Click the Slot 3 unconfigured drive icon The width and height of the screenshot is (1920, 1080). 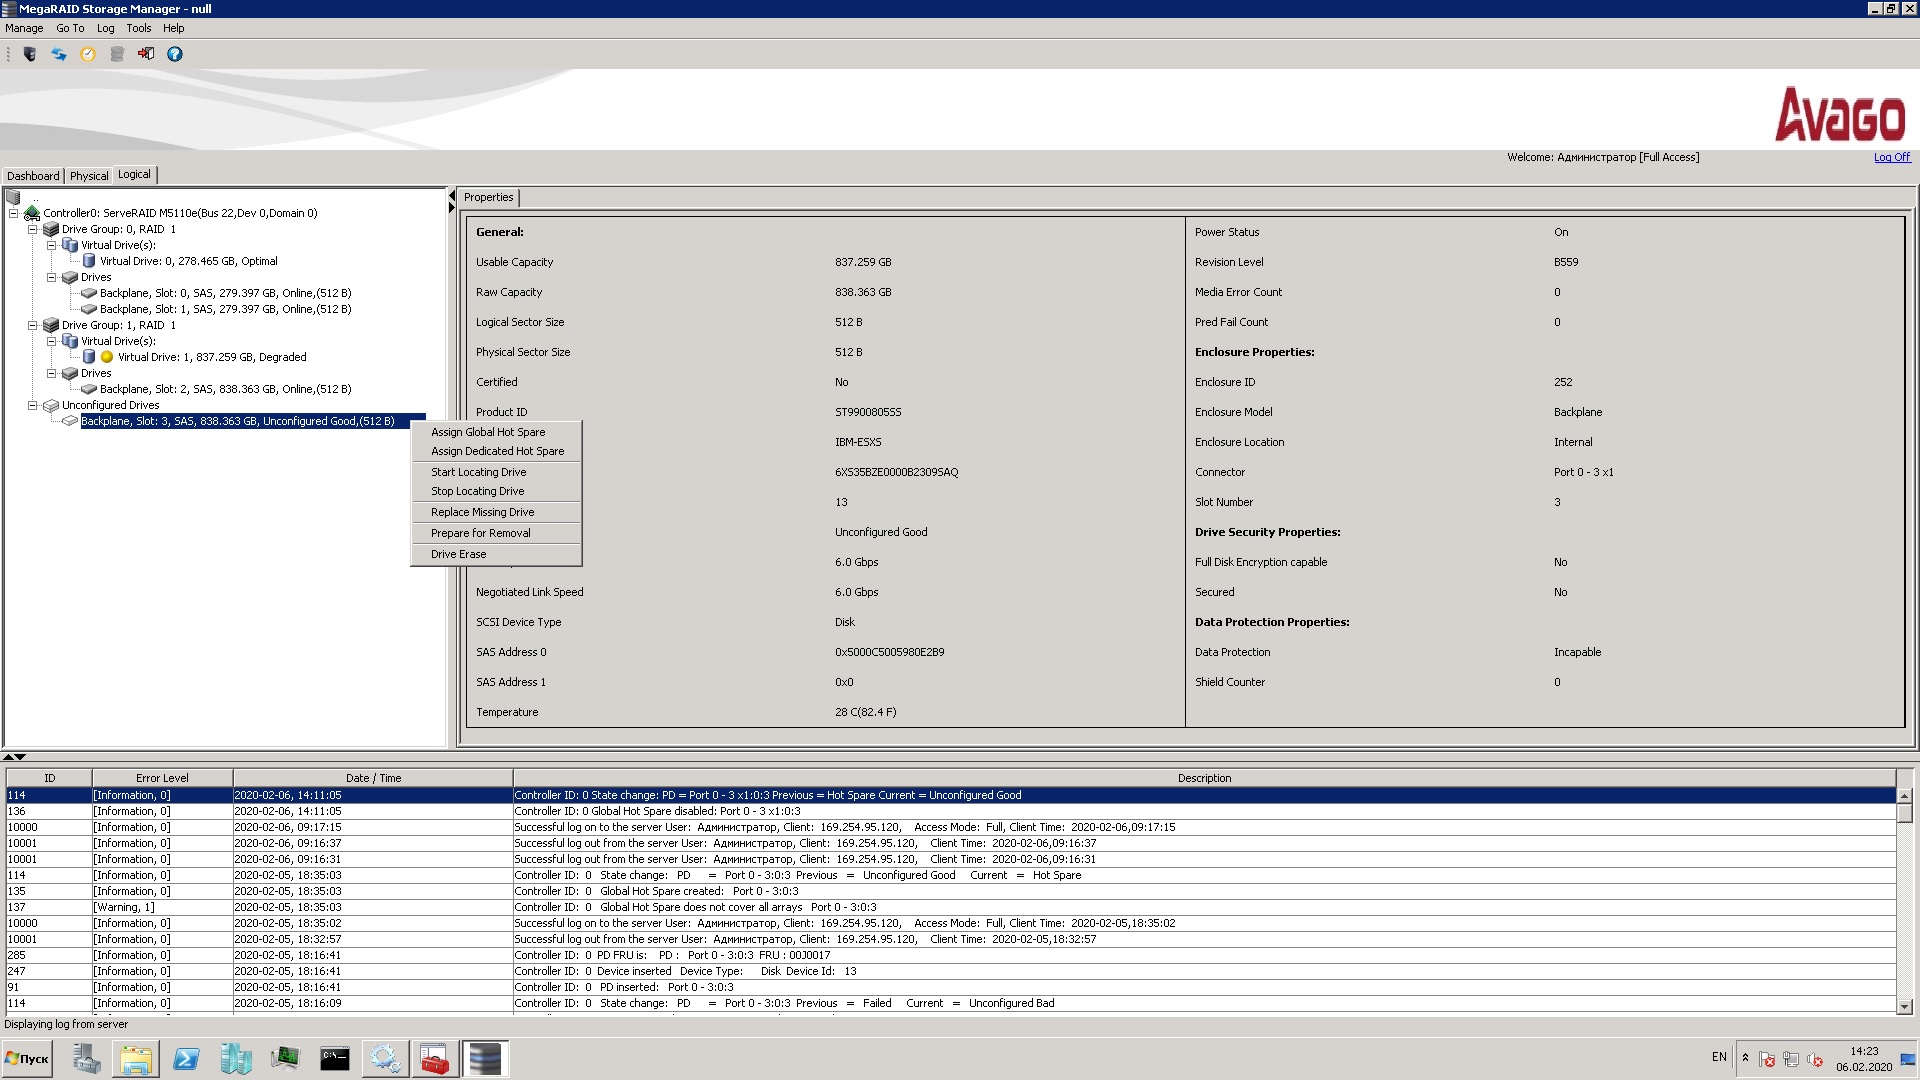pyautogui.click(x=70, y=421)
